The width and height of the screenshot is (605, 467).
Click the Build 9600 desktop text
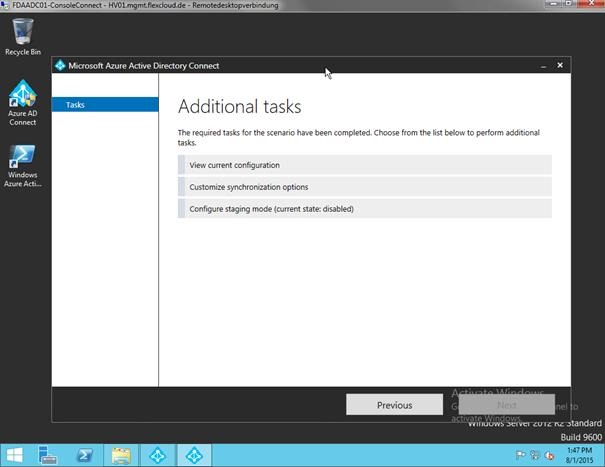581,437
